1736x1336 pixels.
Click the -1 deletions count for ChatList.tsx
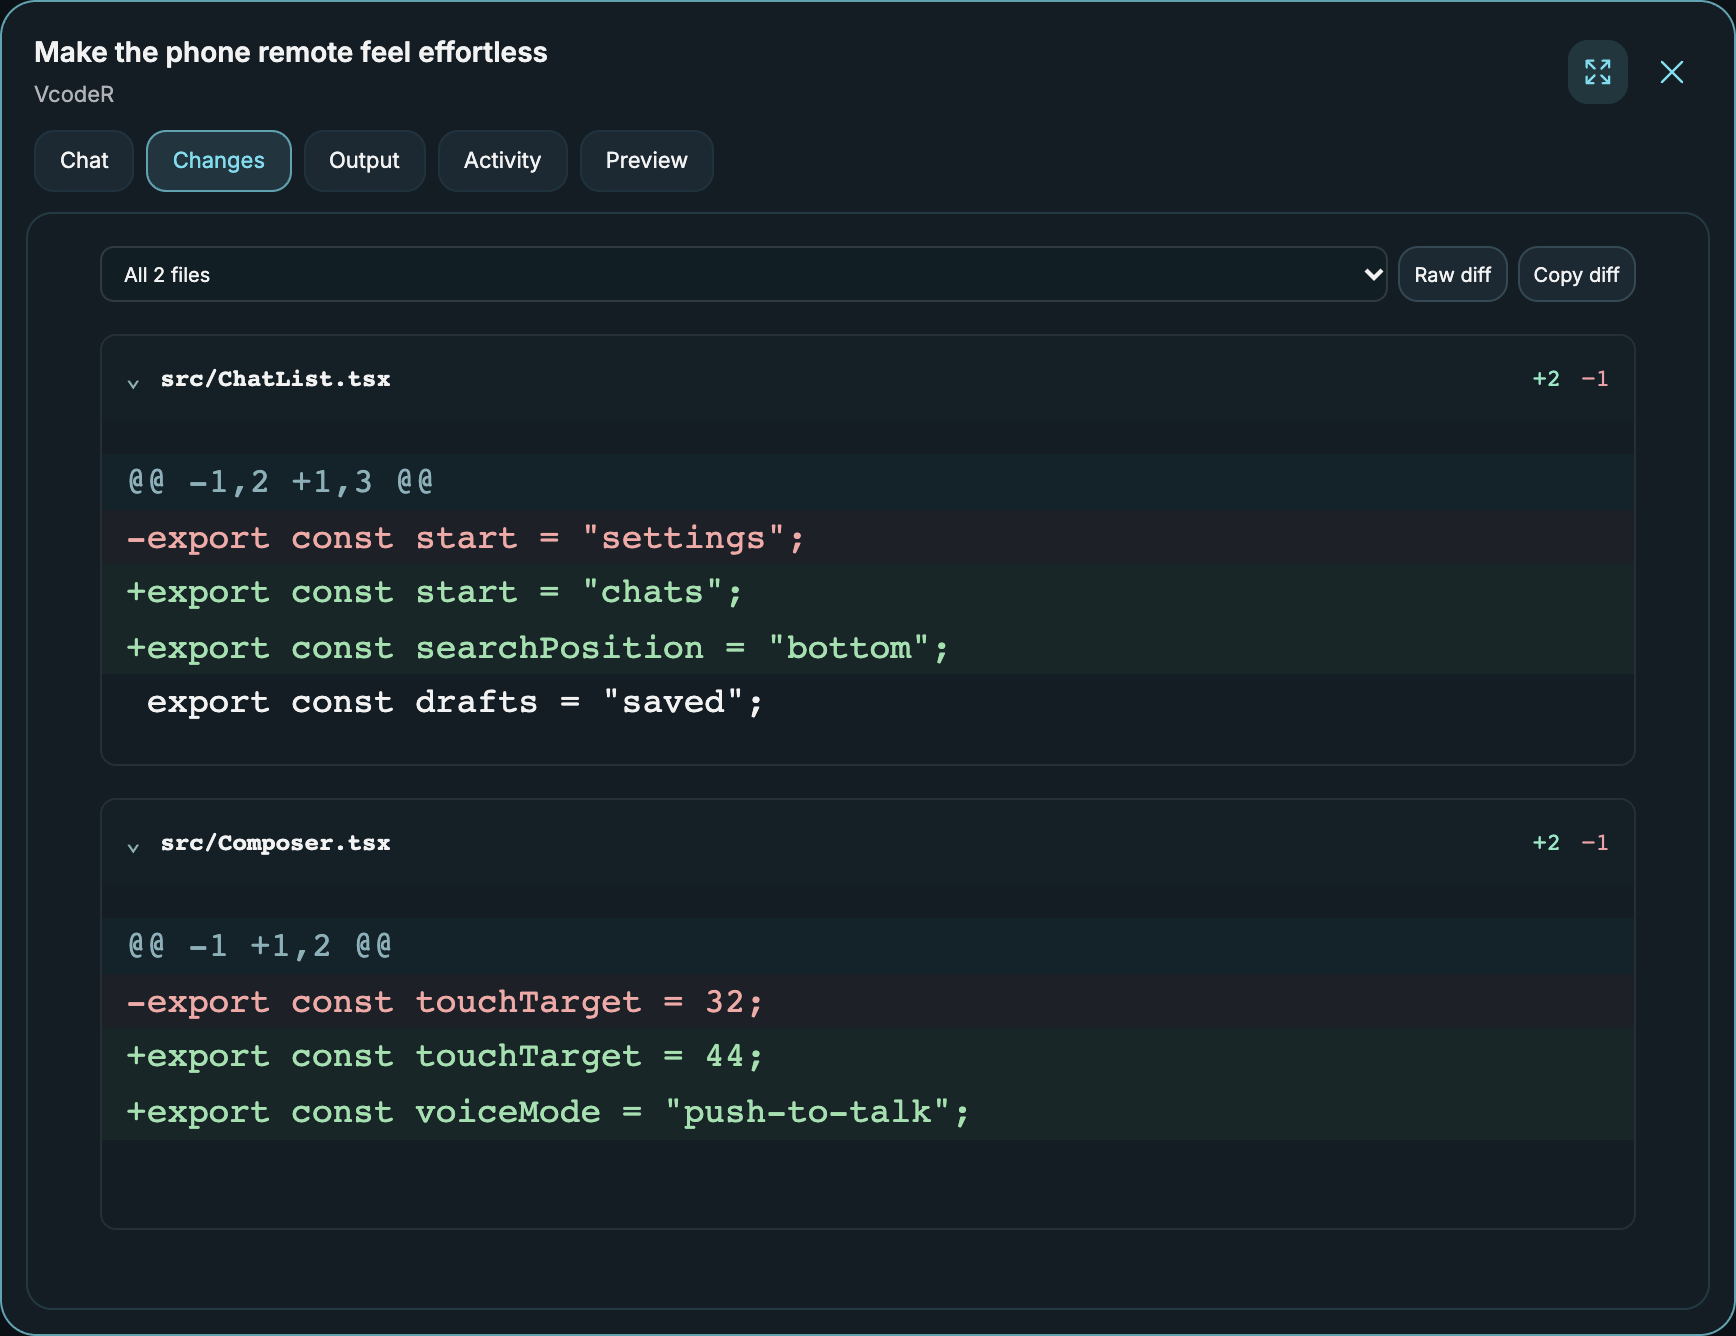[x=1595, y=379]
